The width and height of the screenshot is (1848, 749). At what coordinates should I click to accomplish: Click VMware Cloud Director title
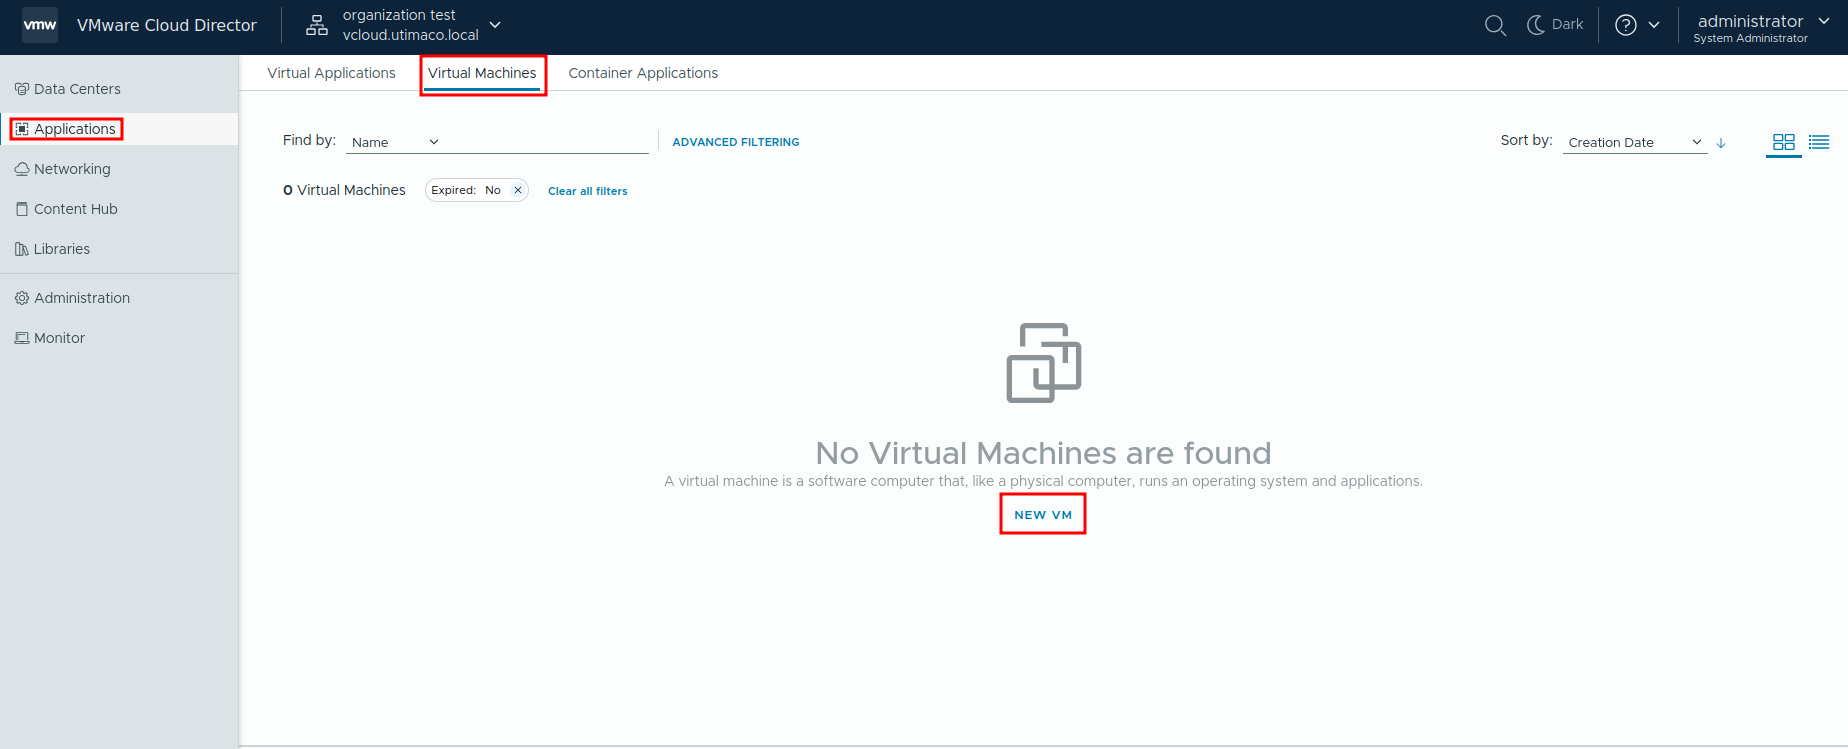coord(167,25)
